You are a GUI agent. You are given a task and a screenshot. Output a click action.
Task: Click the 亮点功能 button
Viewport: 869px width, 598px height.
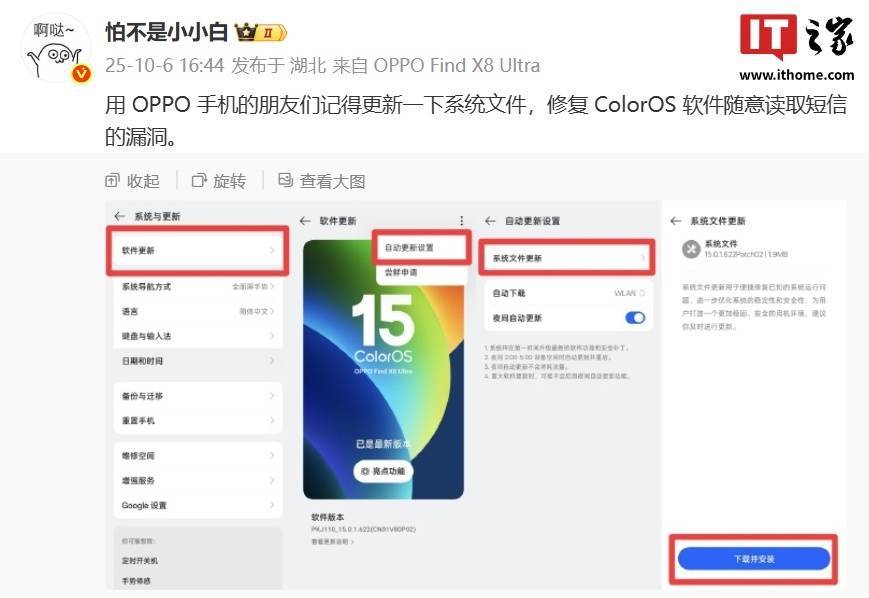pyautogui.click(x=383, y=471)
